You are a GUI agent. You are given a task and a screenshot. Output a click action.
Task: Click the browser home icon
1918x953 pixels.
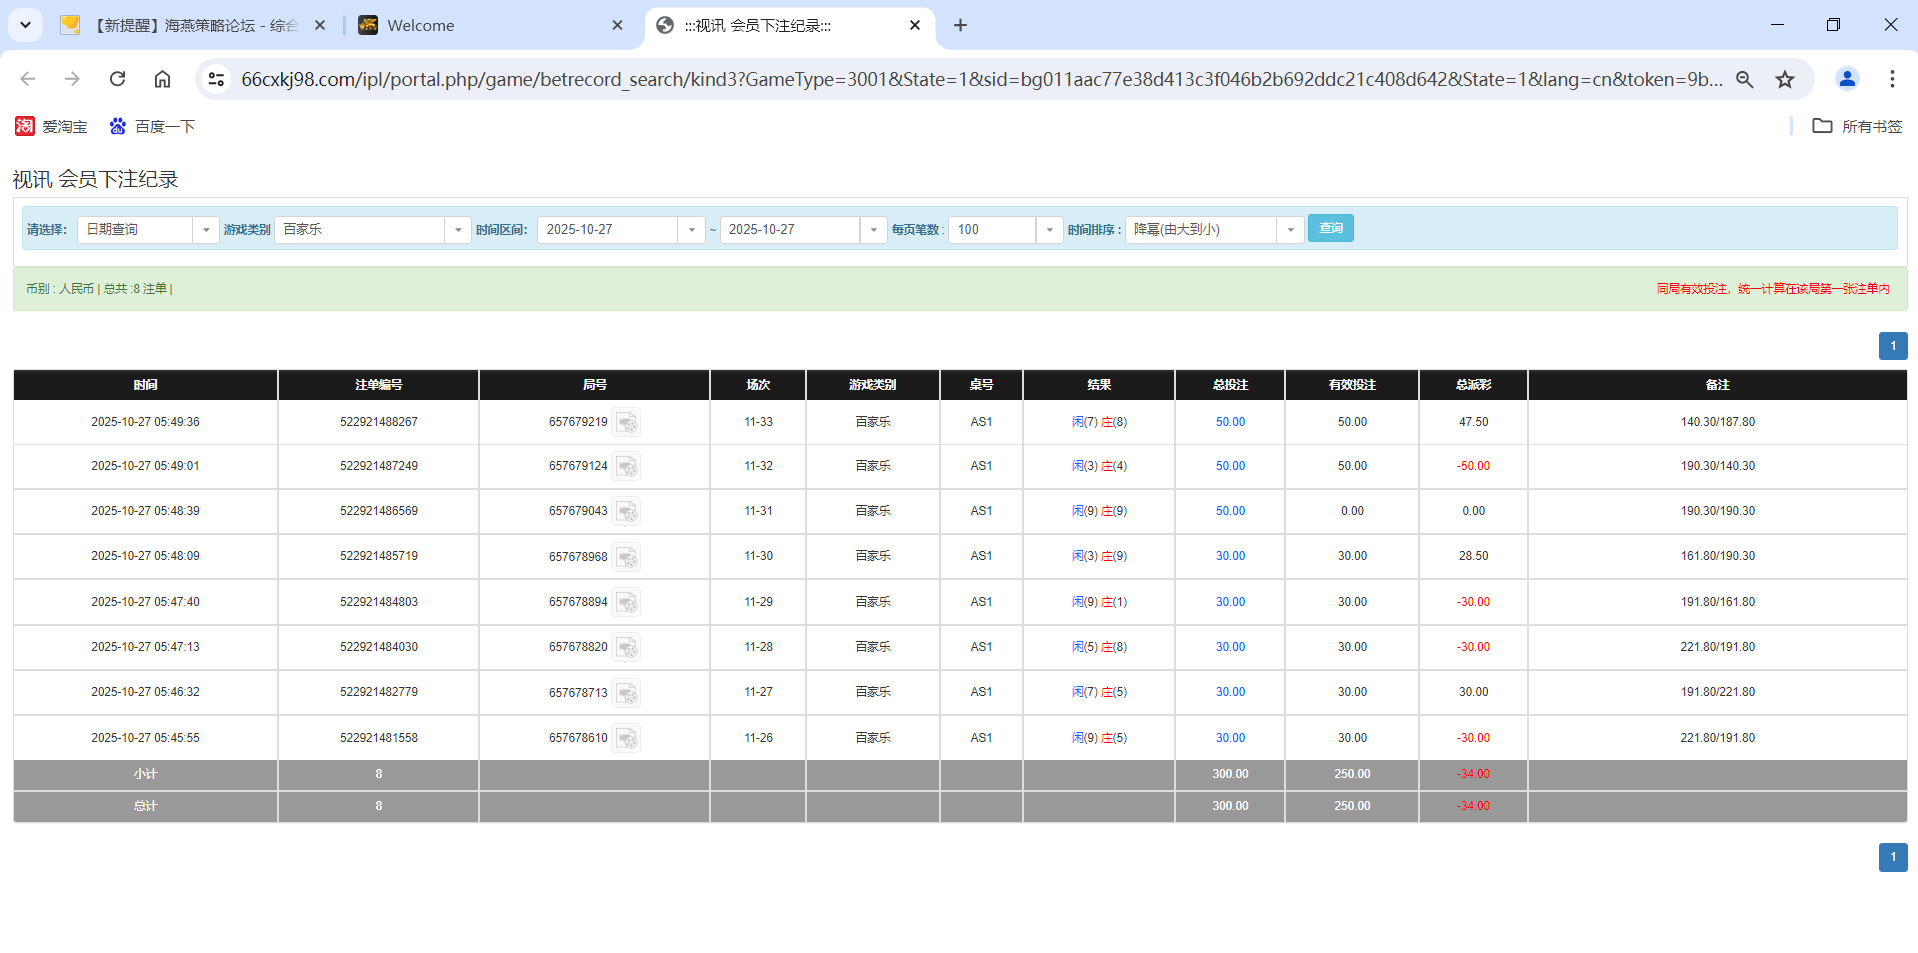[162, 79]
